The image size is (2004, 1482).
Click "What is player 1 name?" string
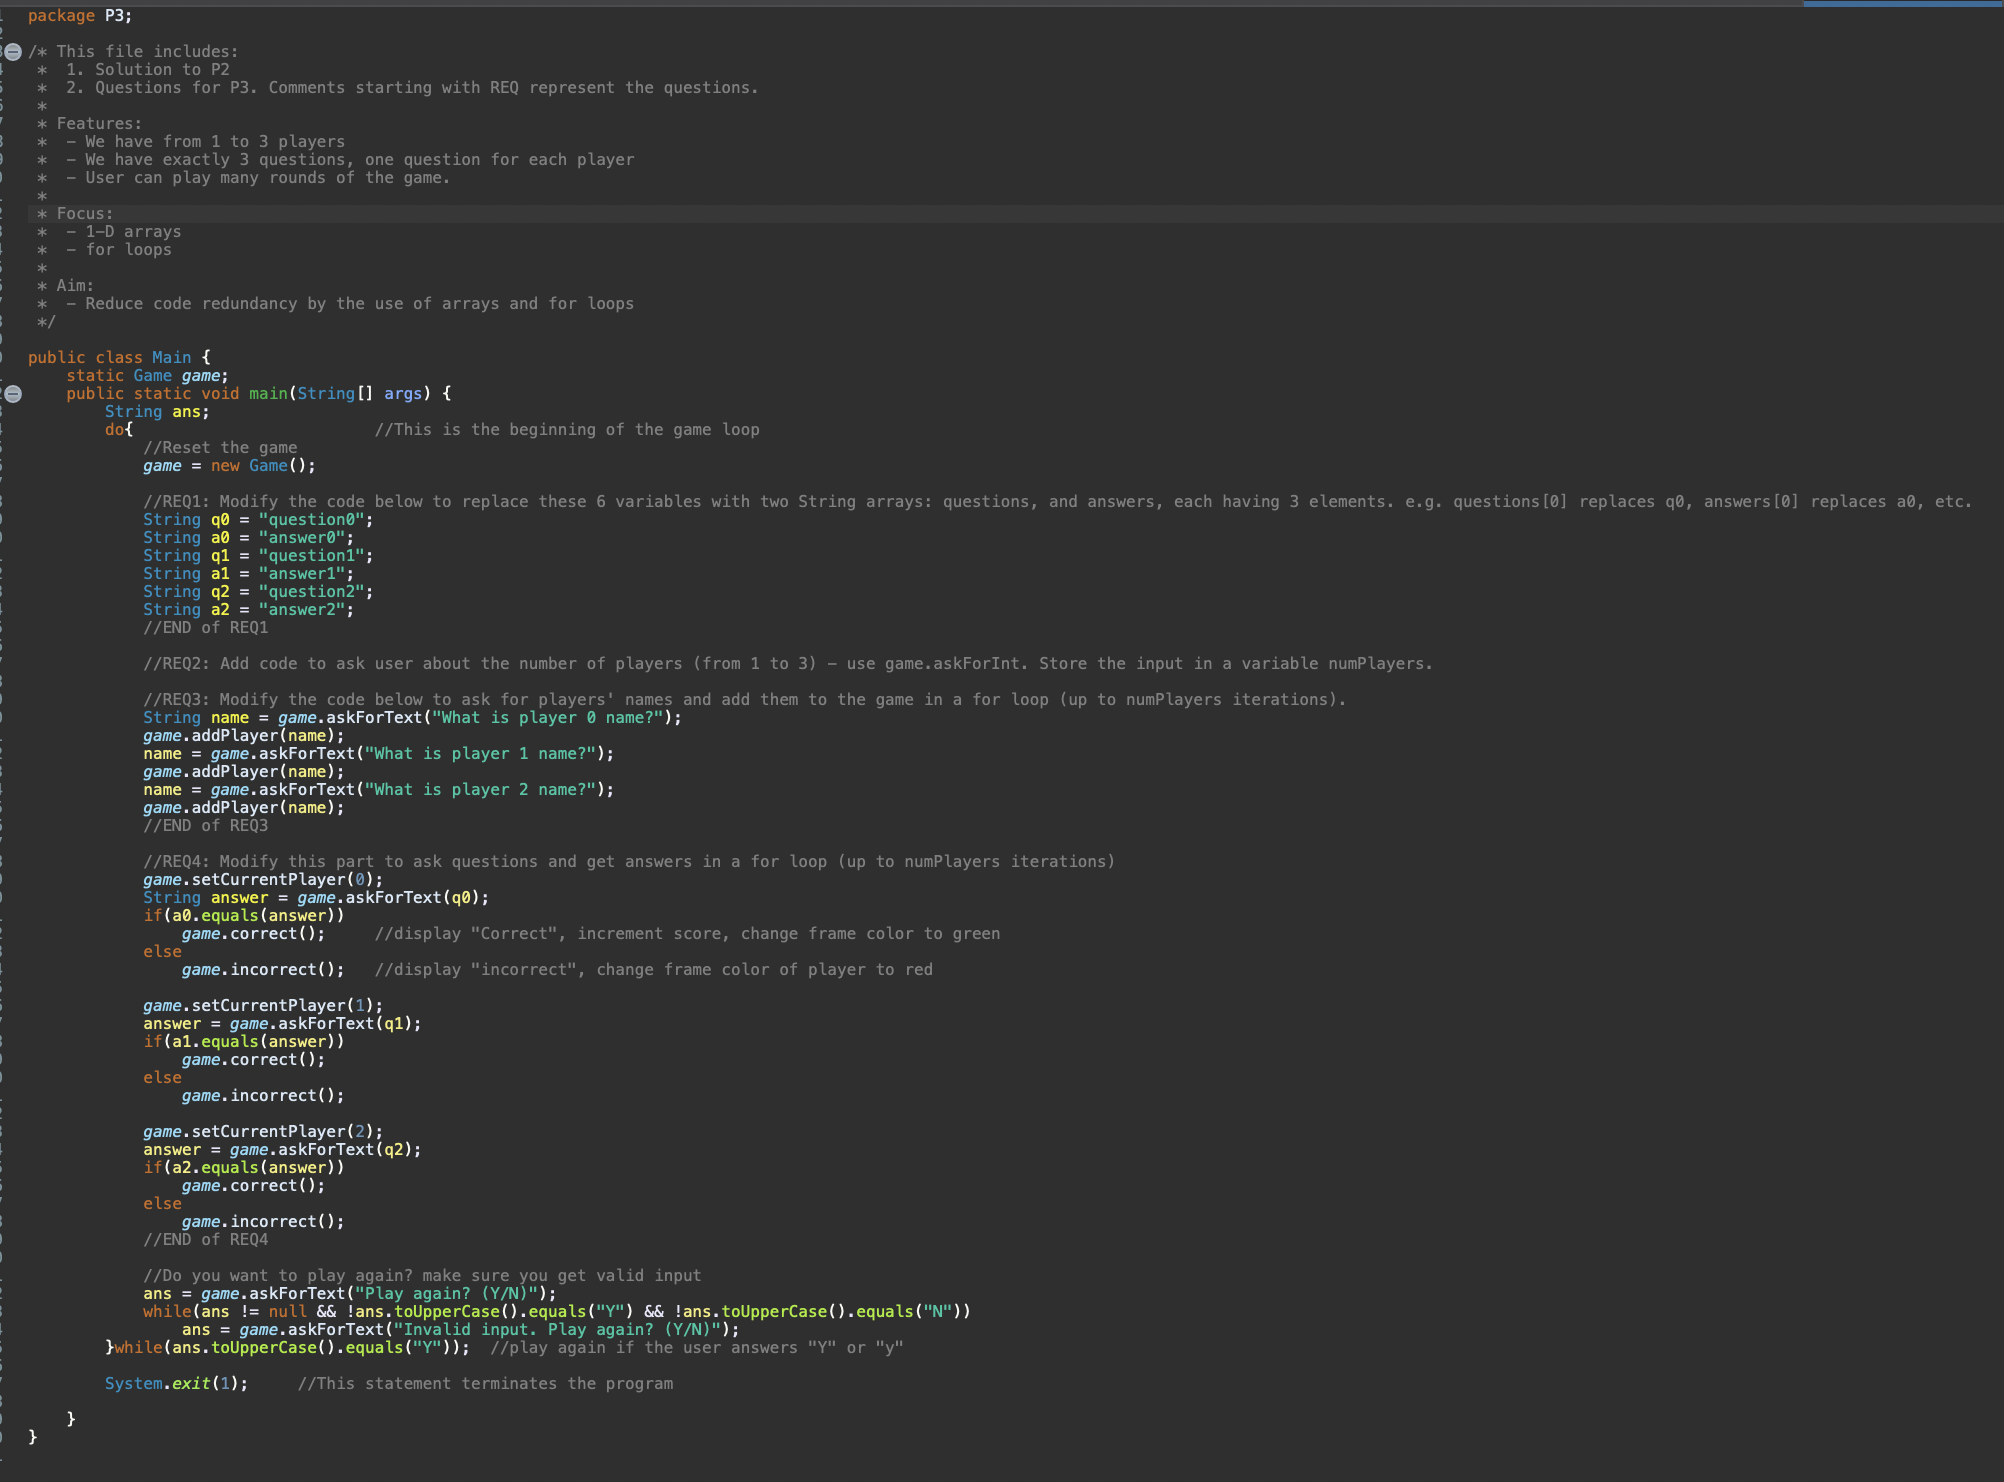tap(480, 754)
